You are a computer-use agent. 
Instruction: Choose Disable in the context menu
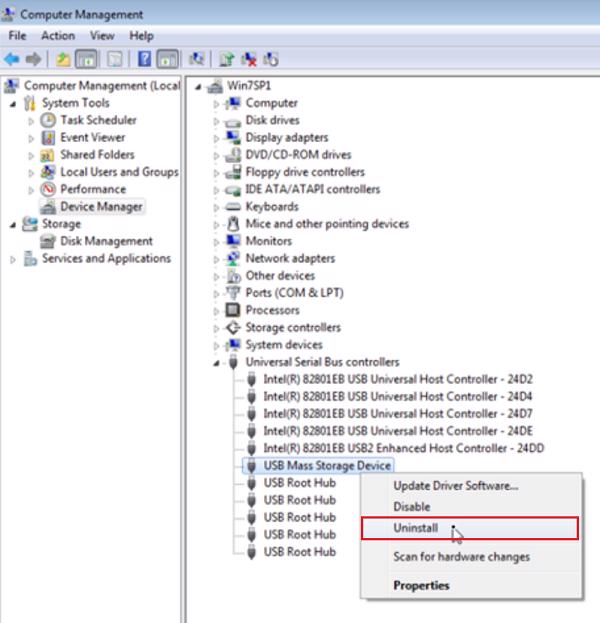point(412,507)
